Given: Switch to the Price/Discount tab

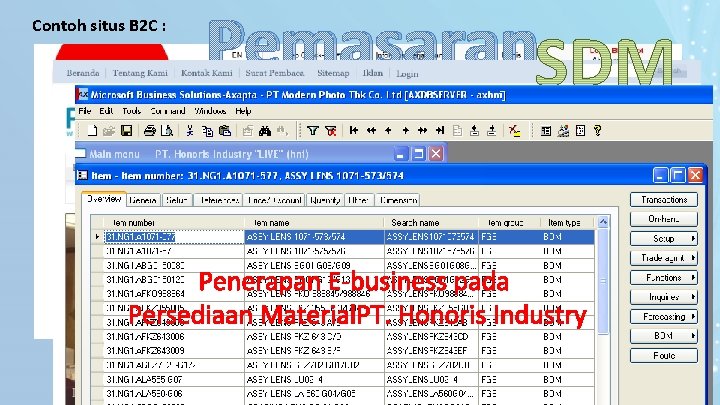Looking at the screenshot, I should (x=274, y=200).
